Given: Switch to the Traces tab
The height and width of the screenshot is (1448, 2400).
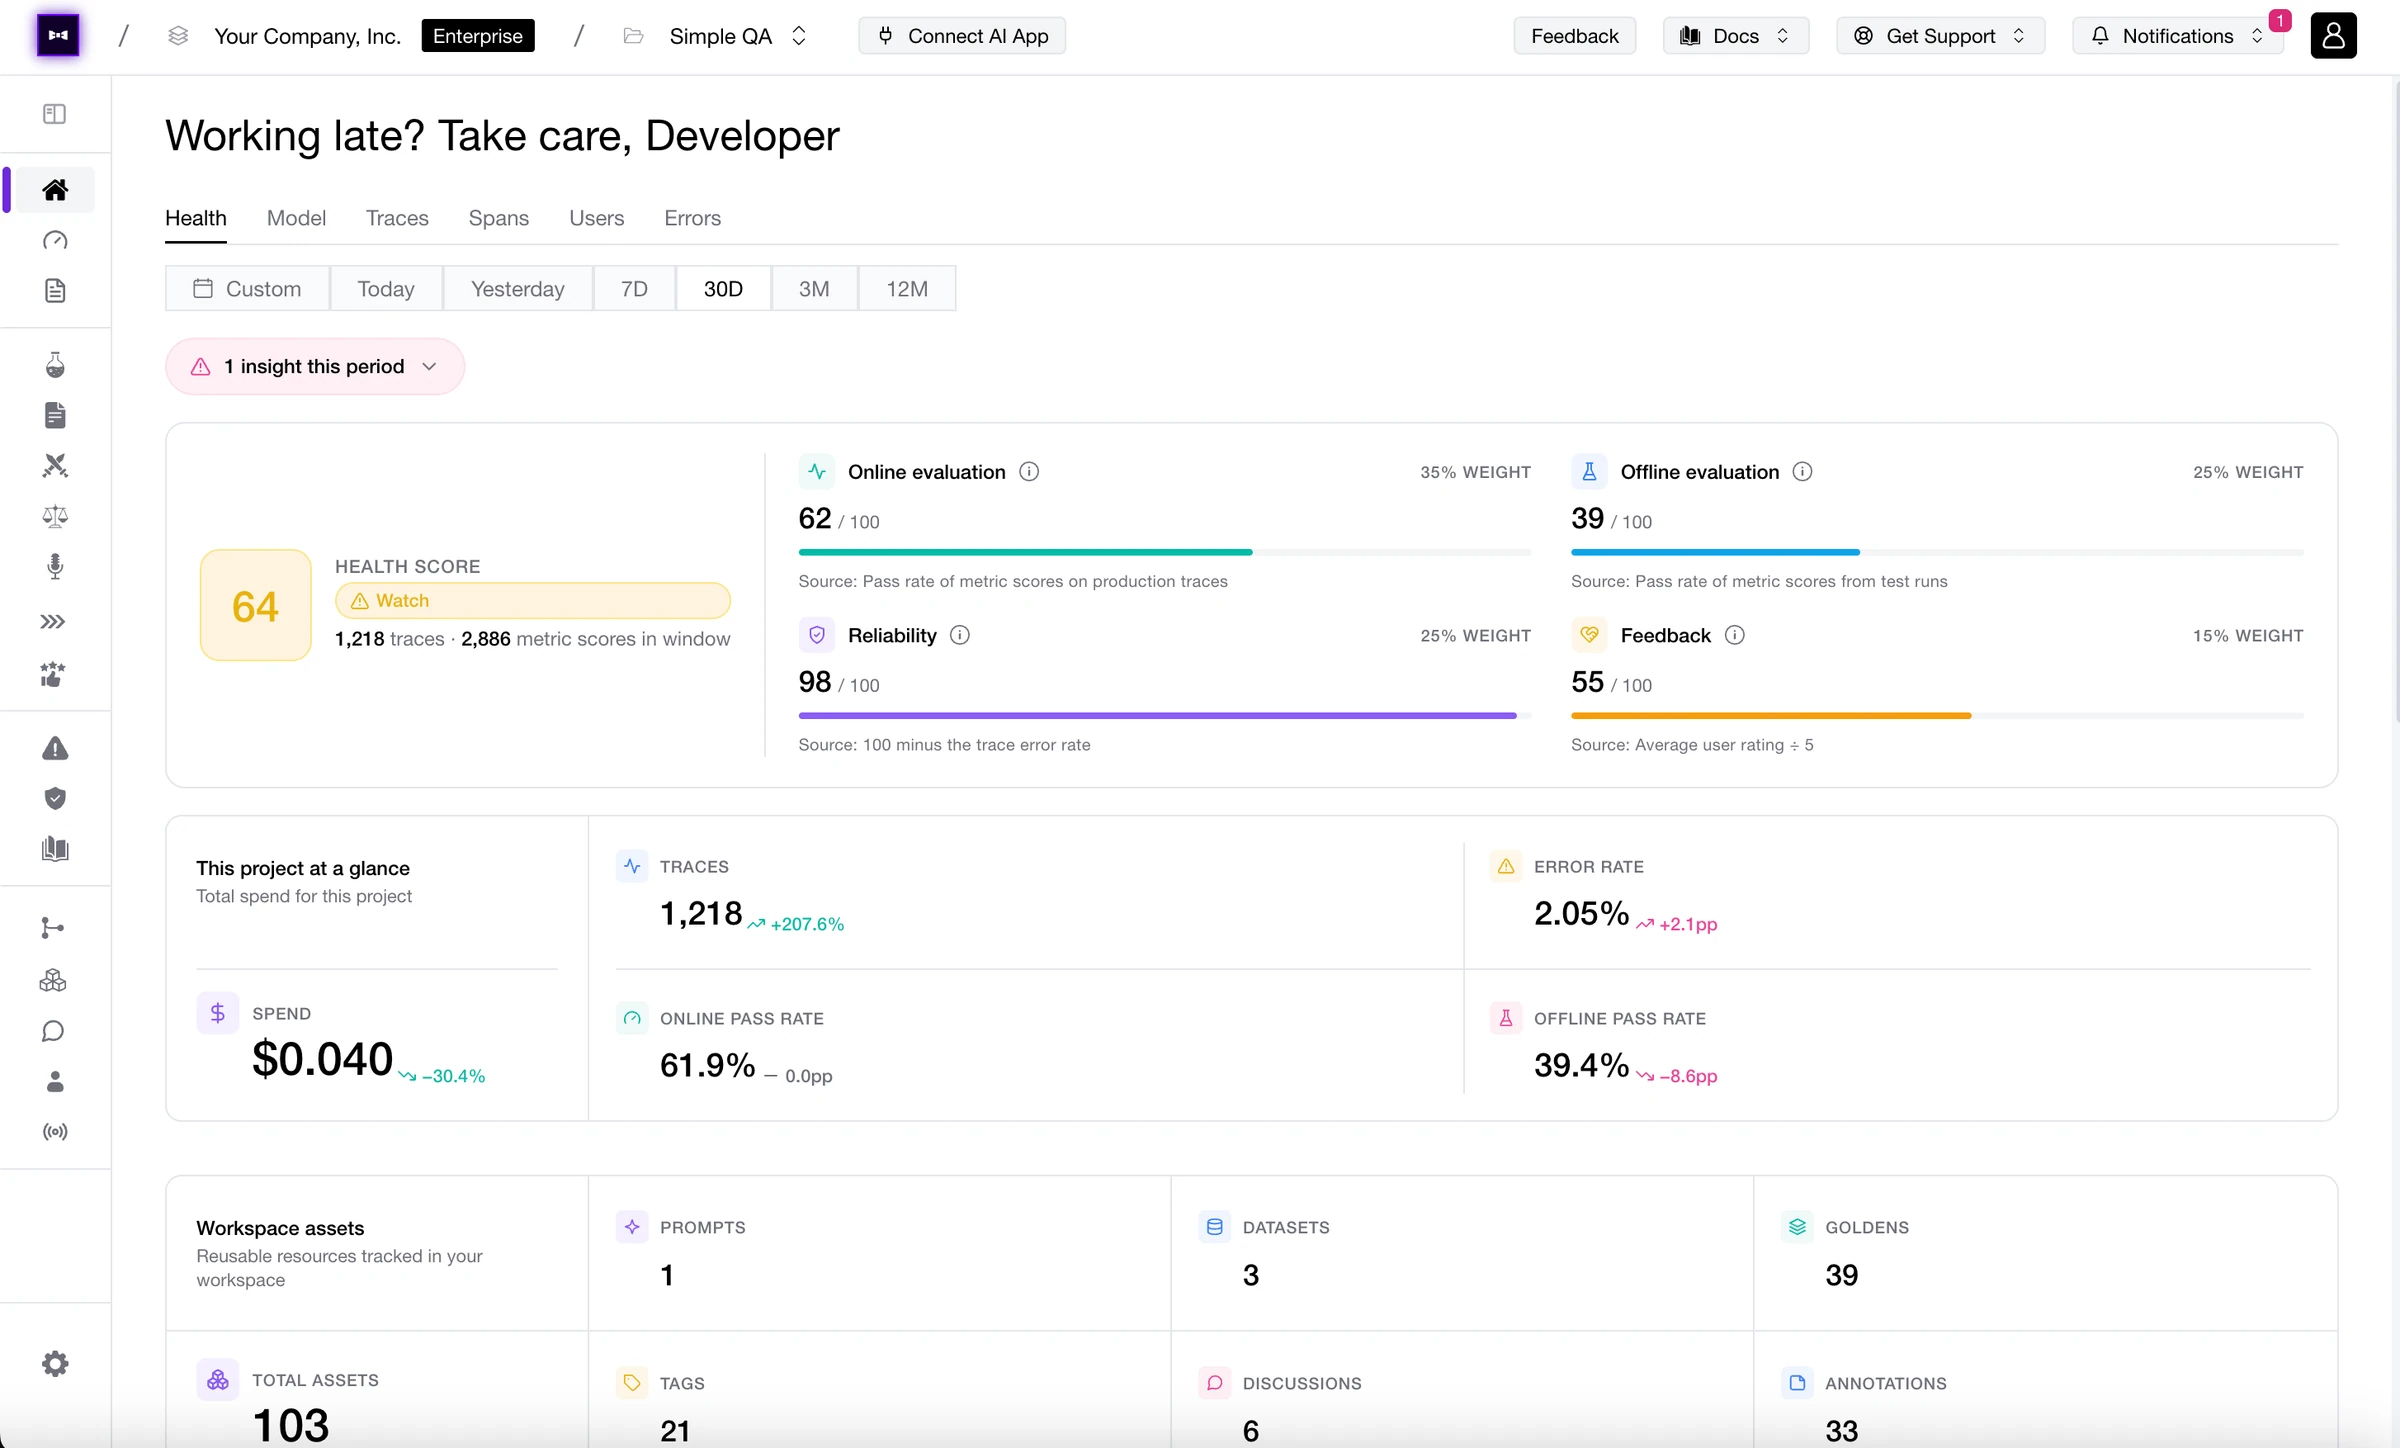Looking at the screenshot, I should tap(397, 218).
